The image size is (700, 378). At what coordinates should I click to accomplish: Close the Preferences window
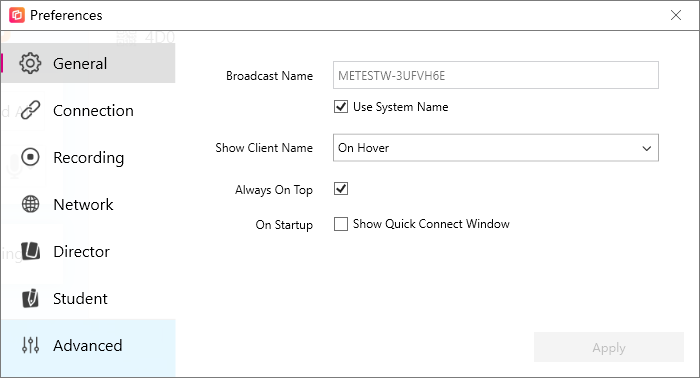pos(676,15)
